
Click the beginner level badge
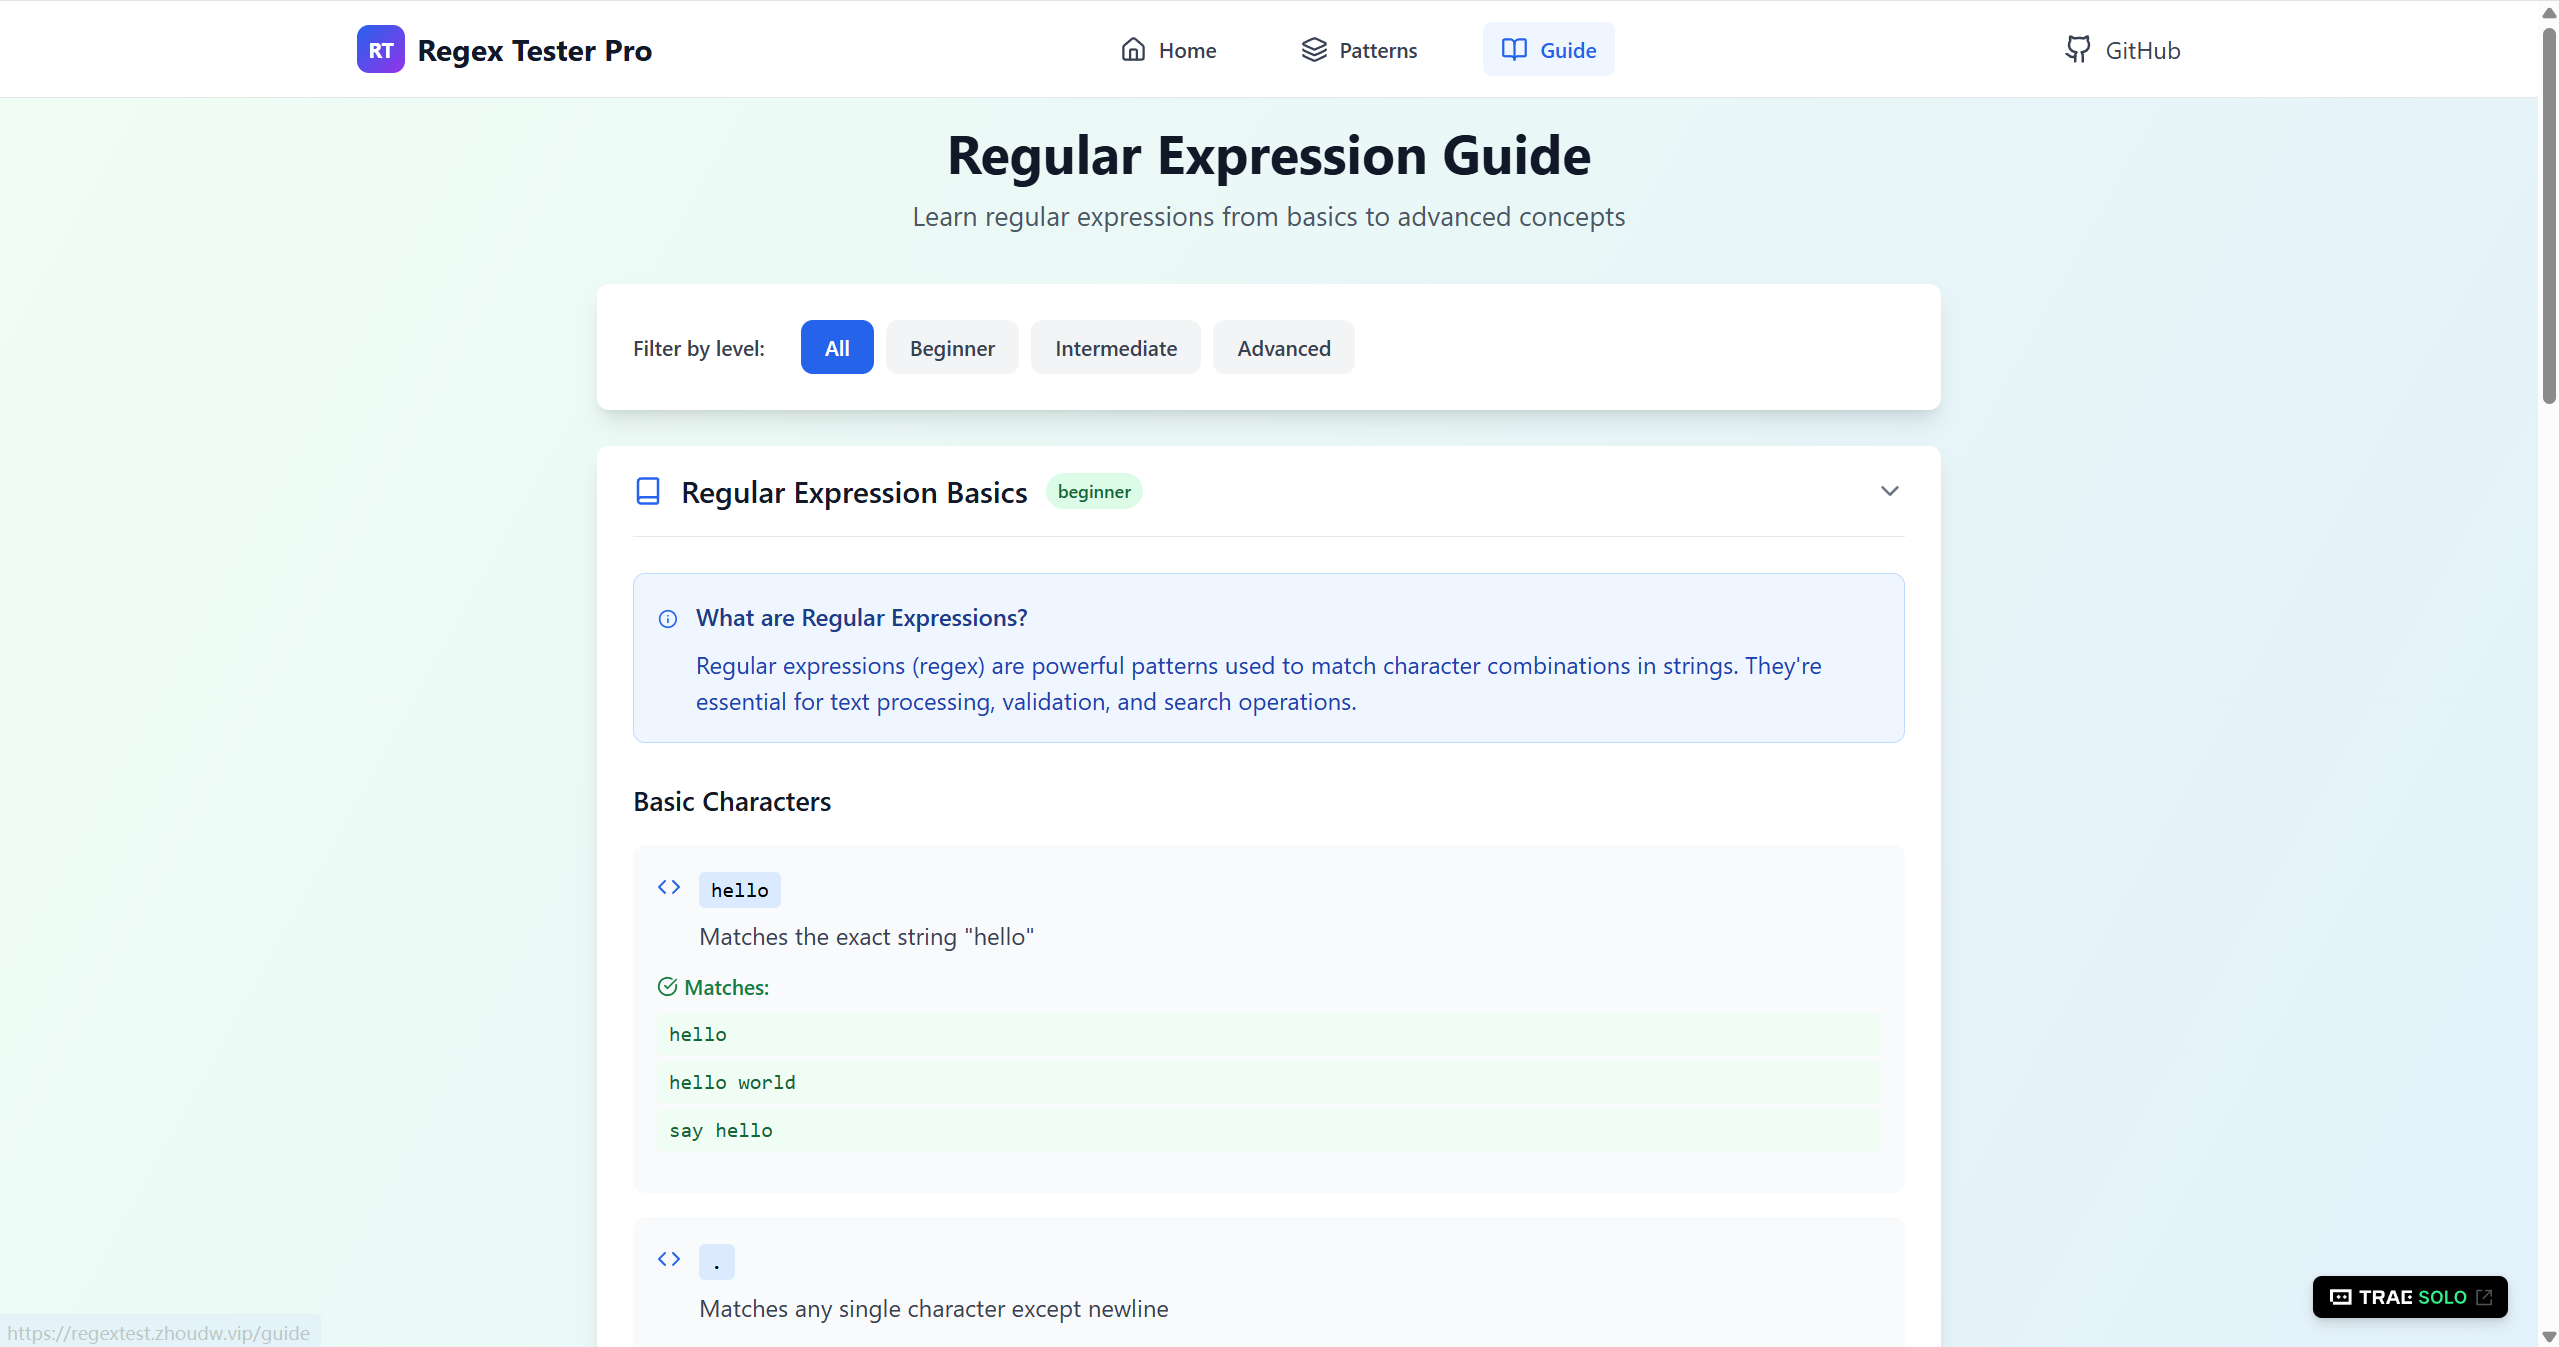tap(1094, 491)
